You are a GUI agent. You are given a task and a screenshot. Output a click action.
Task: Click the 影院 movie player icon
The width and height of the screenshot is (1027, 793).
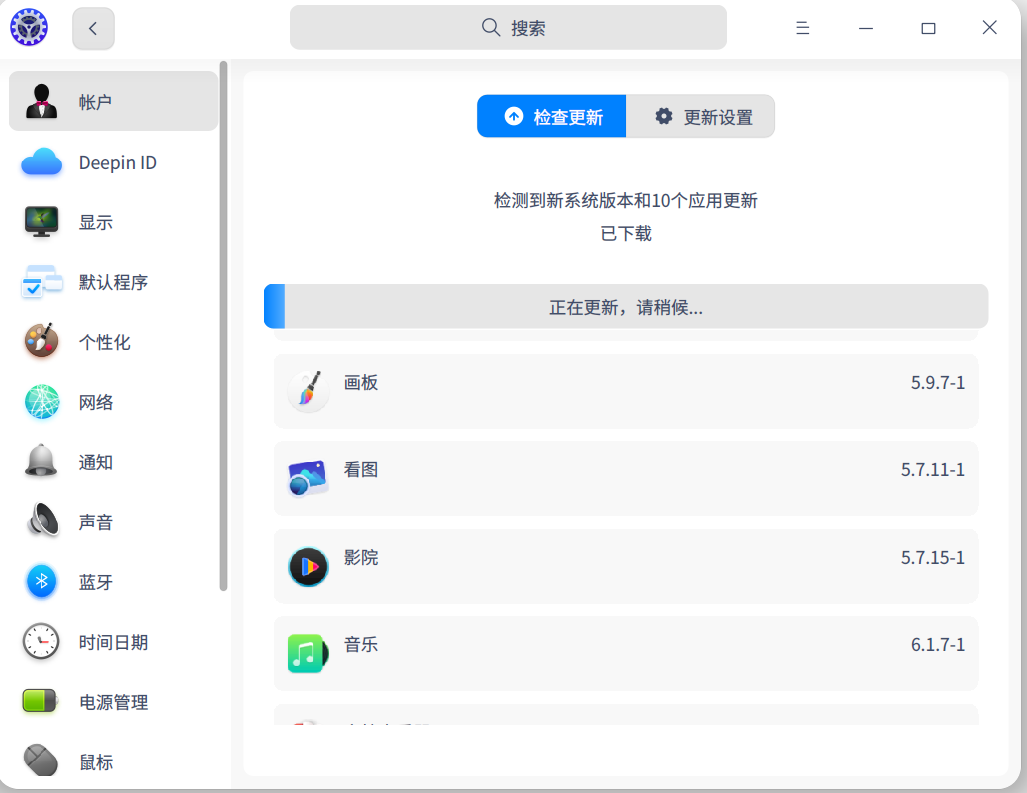pos(308,566)
